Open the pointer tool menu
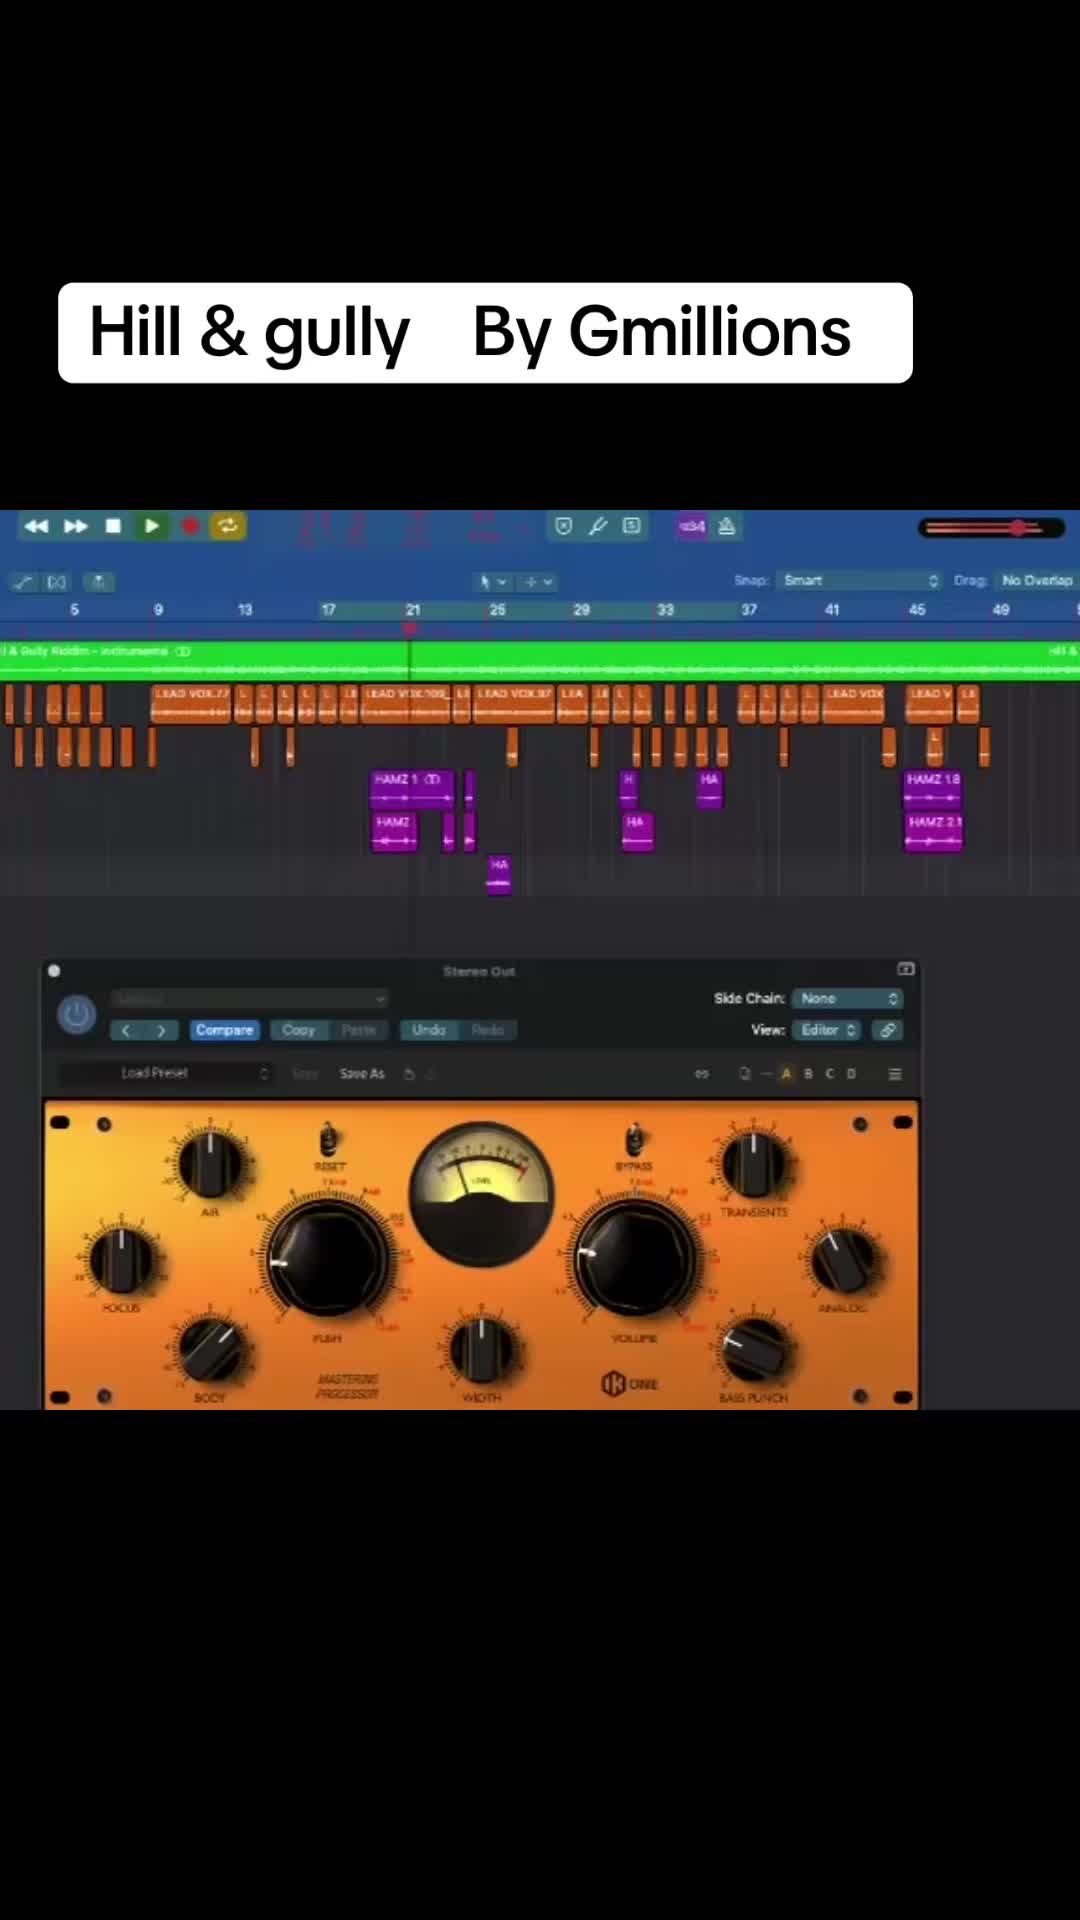Image resolution: width=1080 pixels, height=1920 pixels. [x=491, y=582]
